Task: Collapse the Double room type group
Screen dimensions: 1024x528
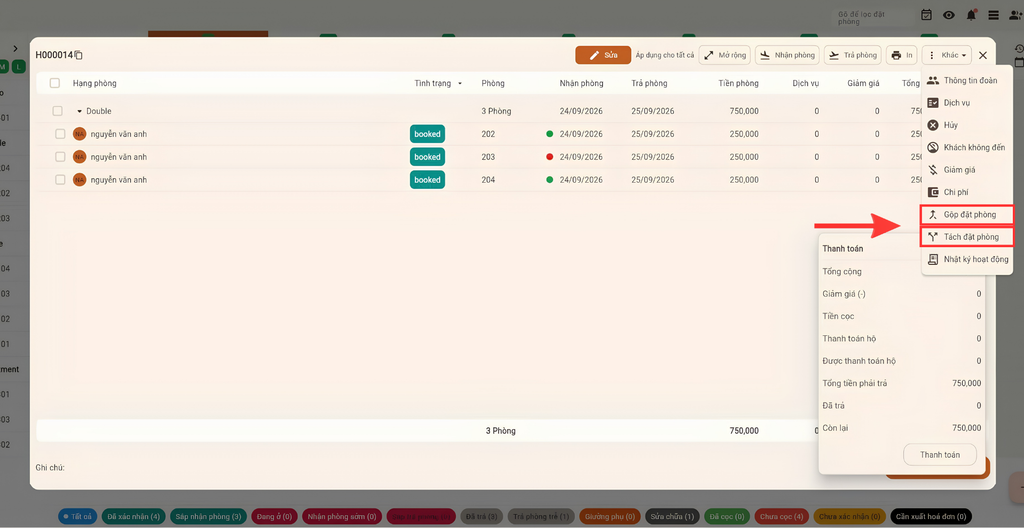Action: (x=80, y=111)
